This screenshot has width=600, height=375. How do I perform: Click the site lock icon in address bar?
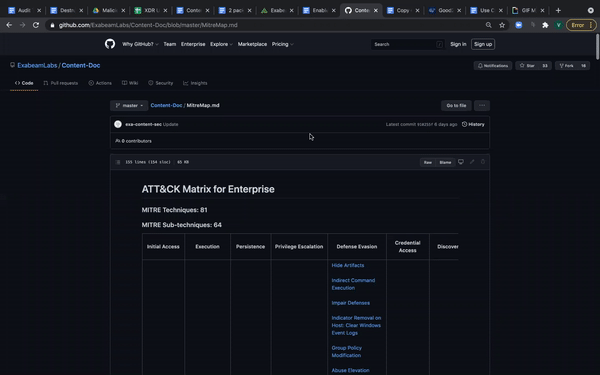(x=52, y=25)
